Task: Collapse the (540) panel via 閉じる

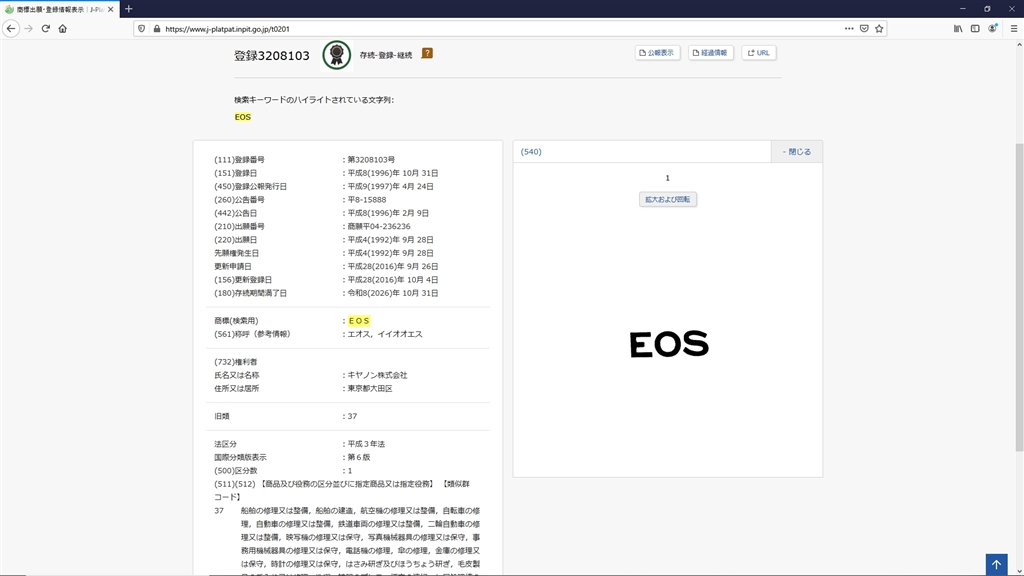Action: pos(797,152)
